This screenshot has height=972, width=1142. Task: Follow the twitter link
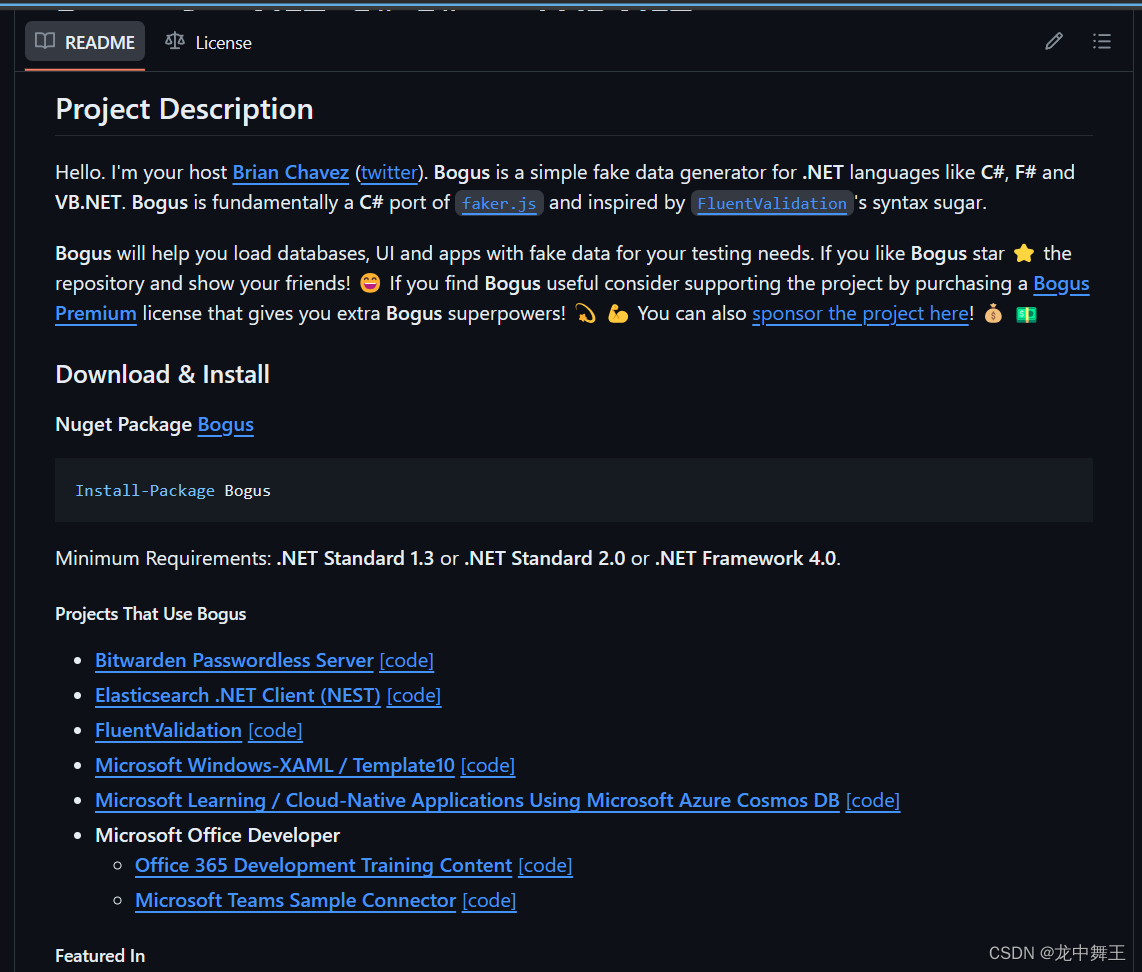coord(390,173)
